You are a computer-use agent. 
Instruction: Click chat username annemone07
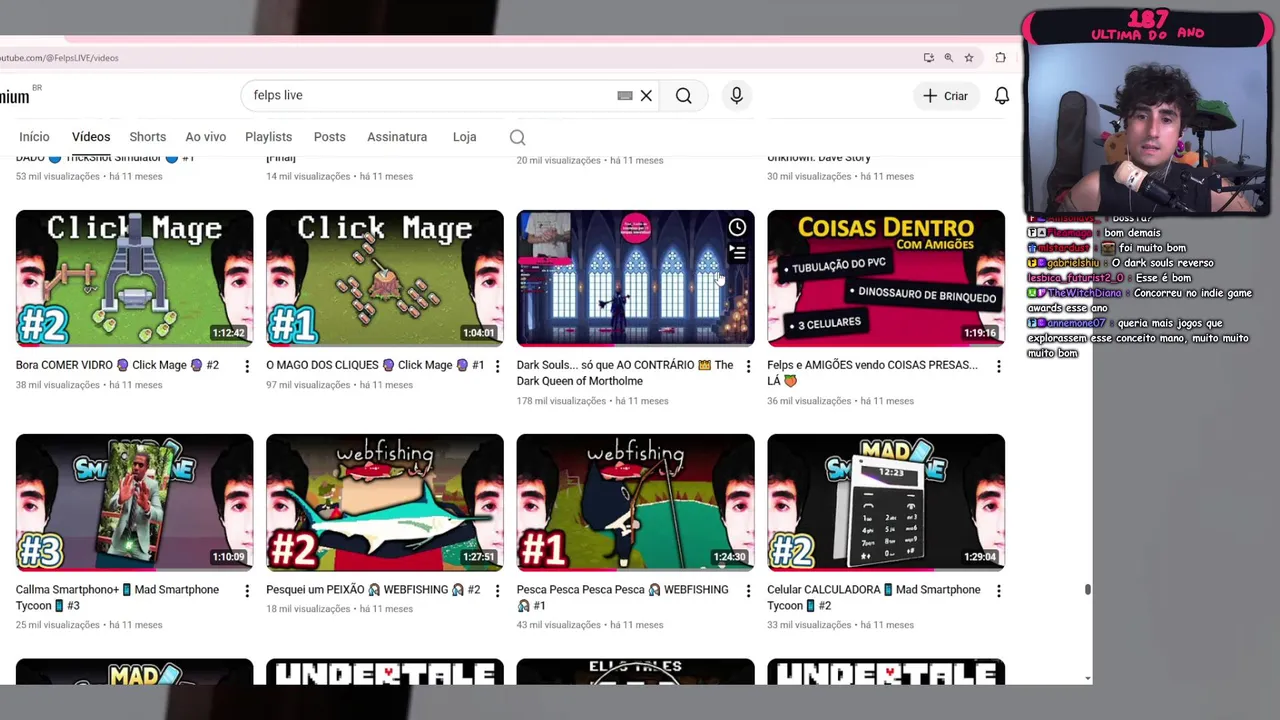(x=1076, y=323)
